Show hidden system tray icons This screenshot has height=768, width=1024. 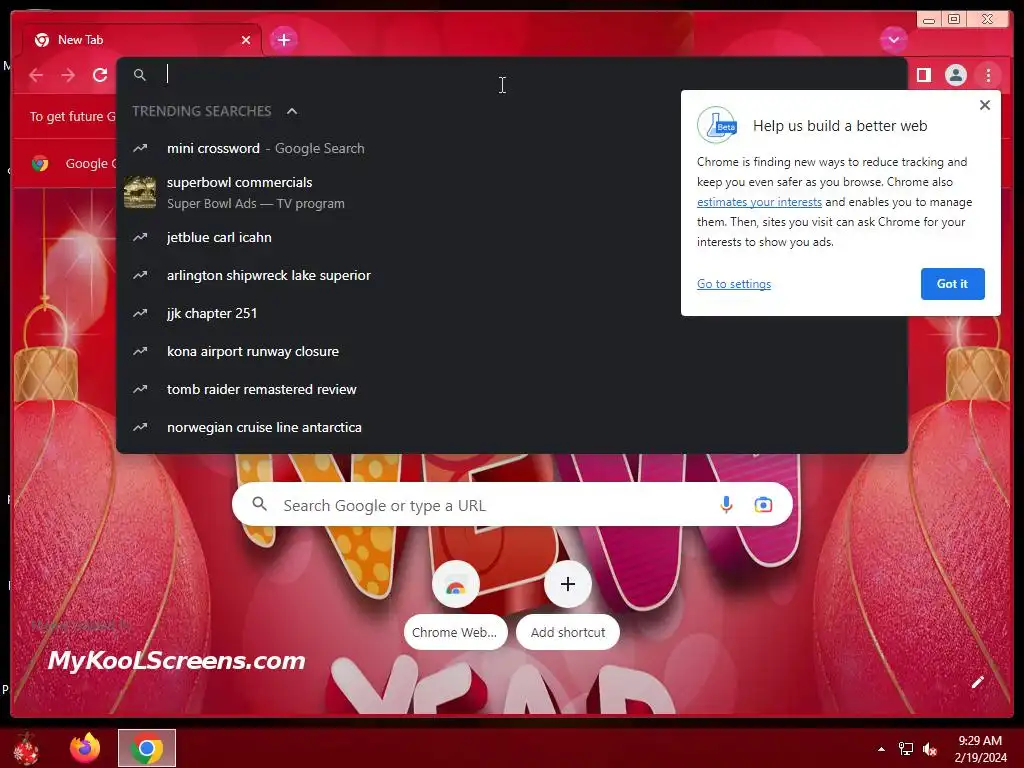pos(881,749)
